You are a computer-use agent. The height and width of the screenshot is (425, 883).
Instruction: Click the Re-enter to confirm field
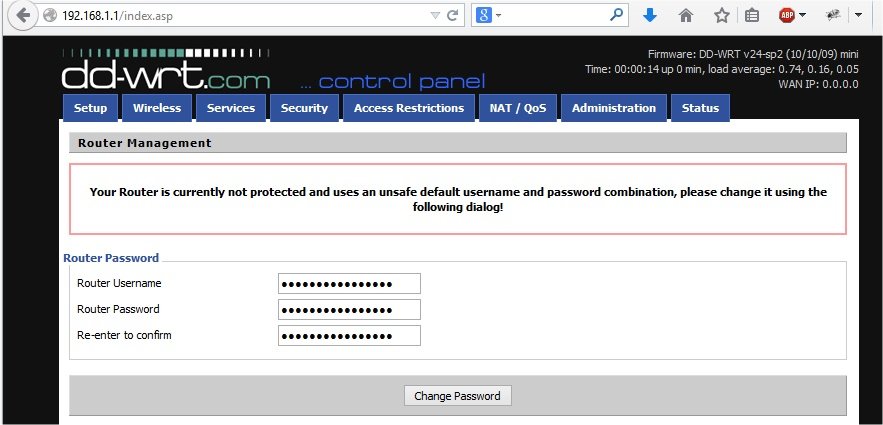click(x=349, y=335)
